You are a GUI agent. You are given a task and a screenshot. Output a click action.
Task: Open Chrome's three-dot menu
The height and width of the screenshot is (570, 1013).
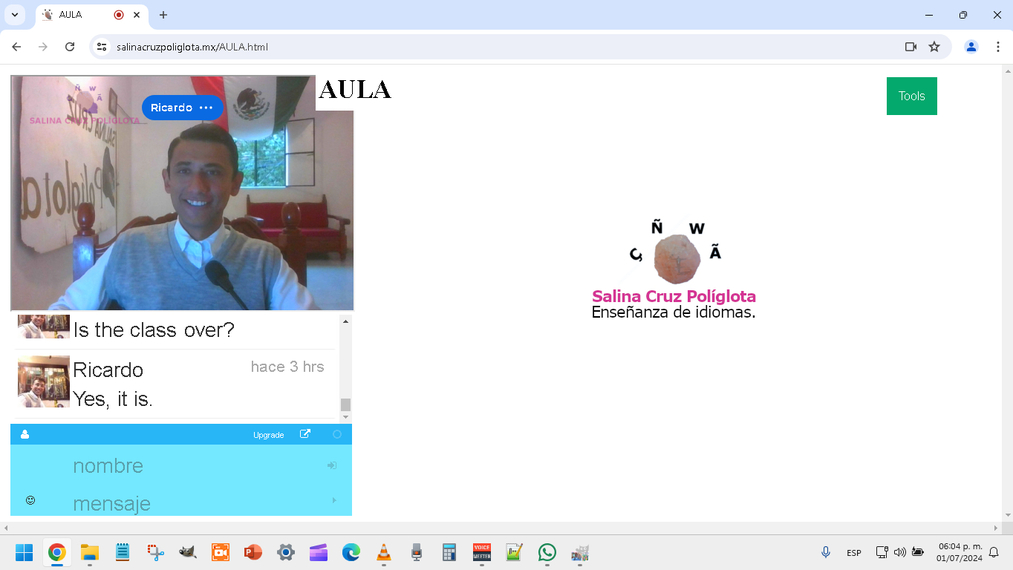click(x=997, y=47)
